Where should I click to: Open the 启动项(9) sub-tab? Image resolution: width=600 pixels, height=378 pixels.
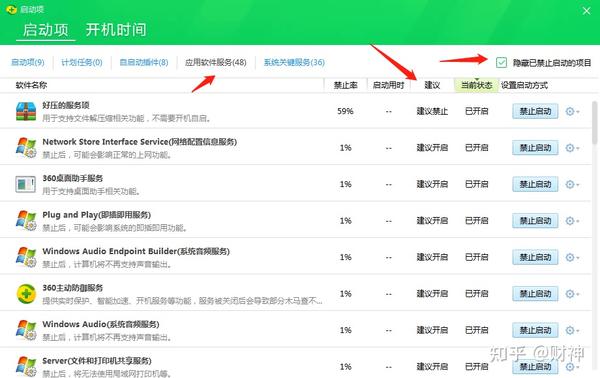[28, 62]
